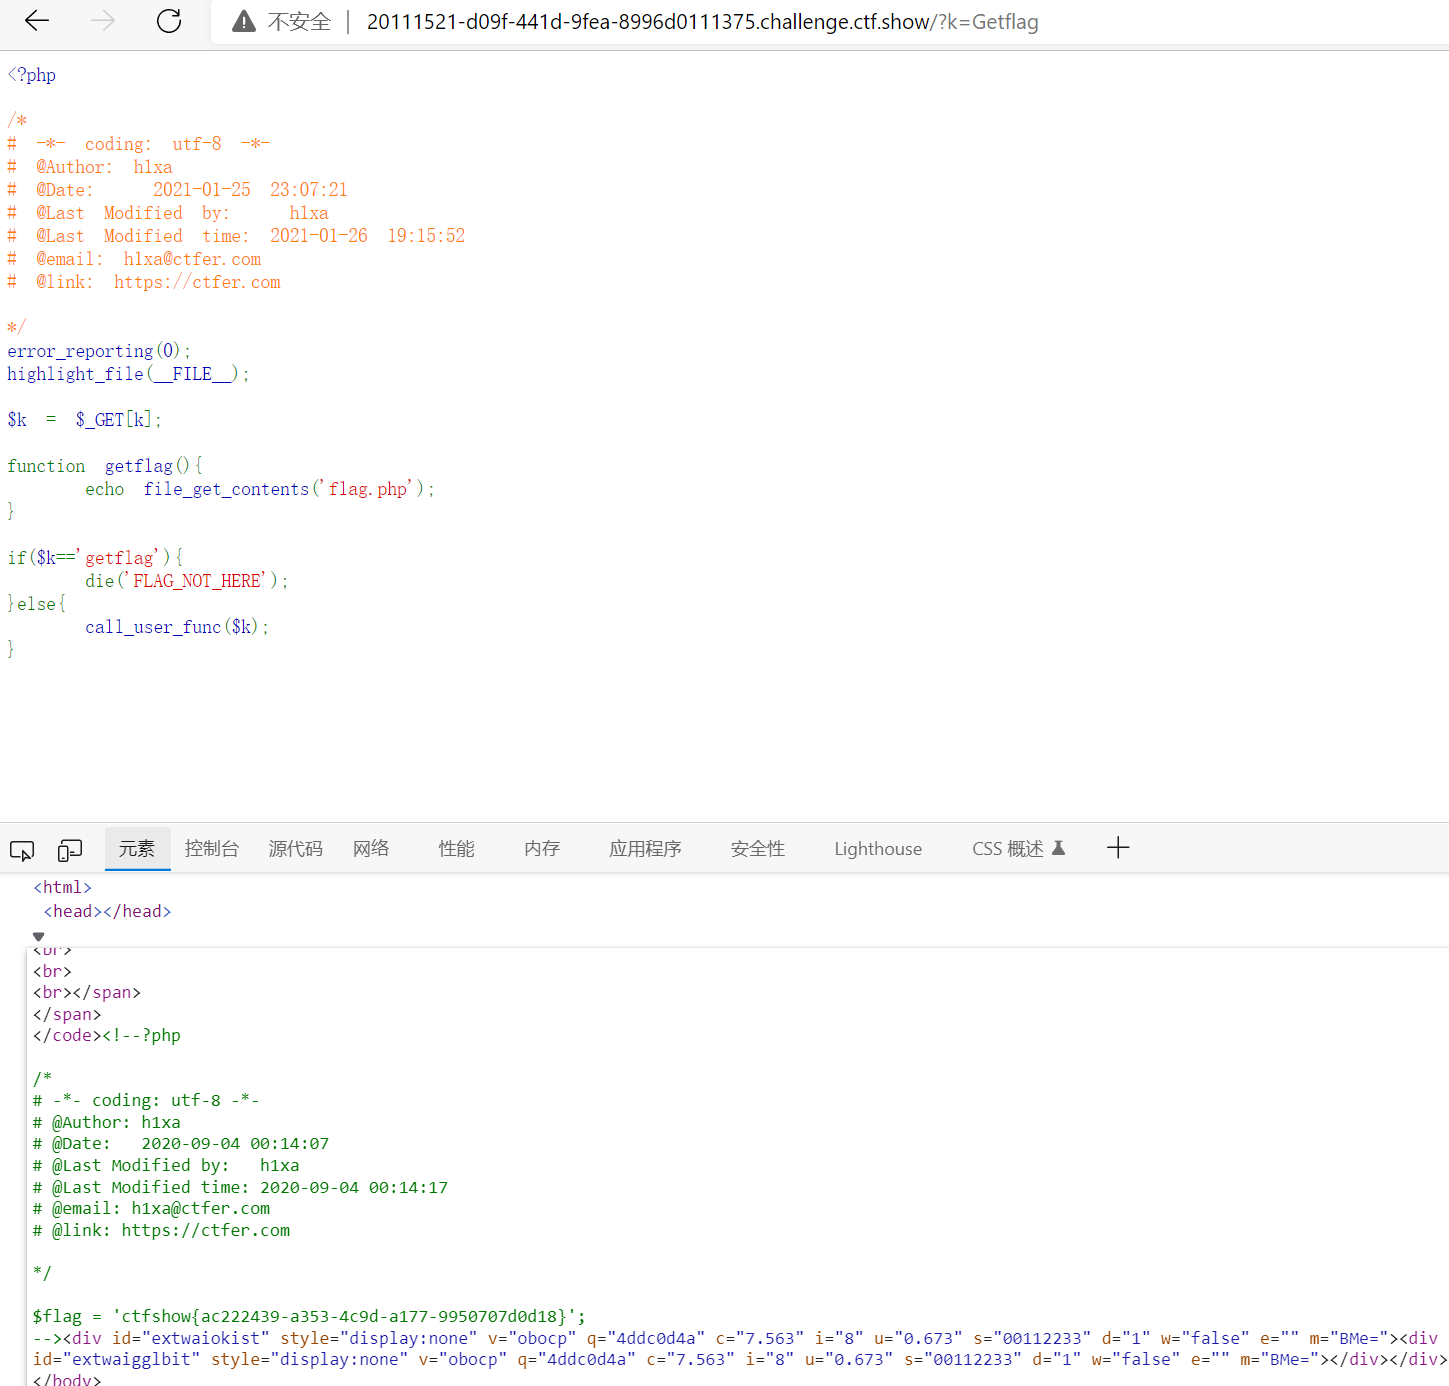1449x1386 pixels.
Task: Click the 'error_reporting(0);' line
Action: (x=99, y=351)
